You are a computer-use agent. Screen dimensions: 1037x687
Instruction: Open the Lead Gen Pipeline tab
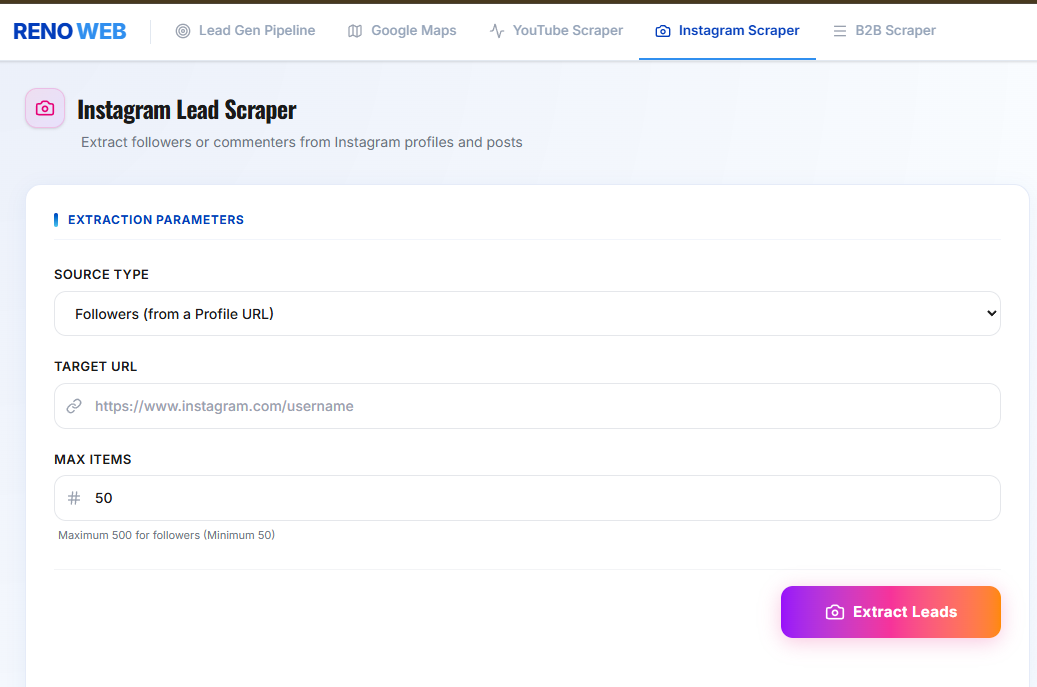point(245,30)
